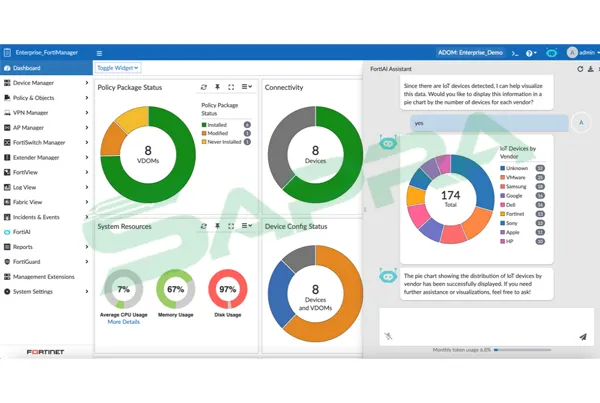Image resolution: width=600 pixels, height=403 pixels.
Task: Open the help question mark menu
Action: [531, 53]
